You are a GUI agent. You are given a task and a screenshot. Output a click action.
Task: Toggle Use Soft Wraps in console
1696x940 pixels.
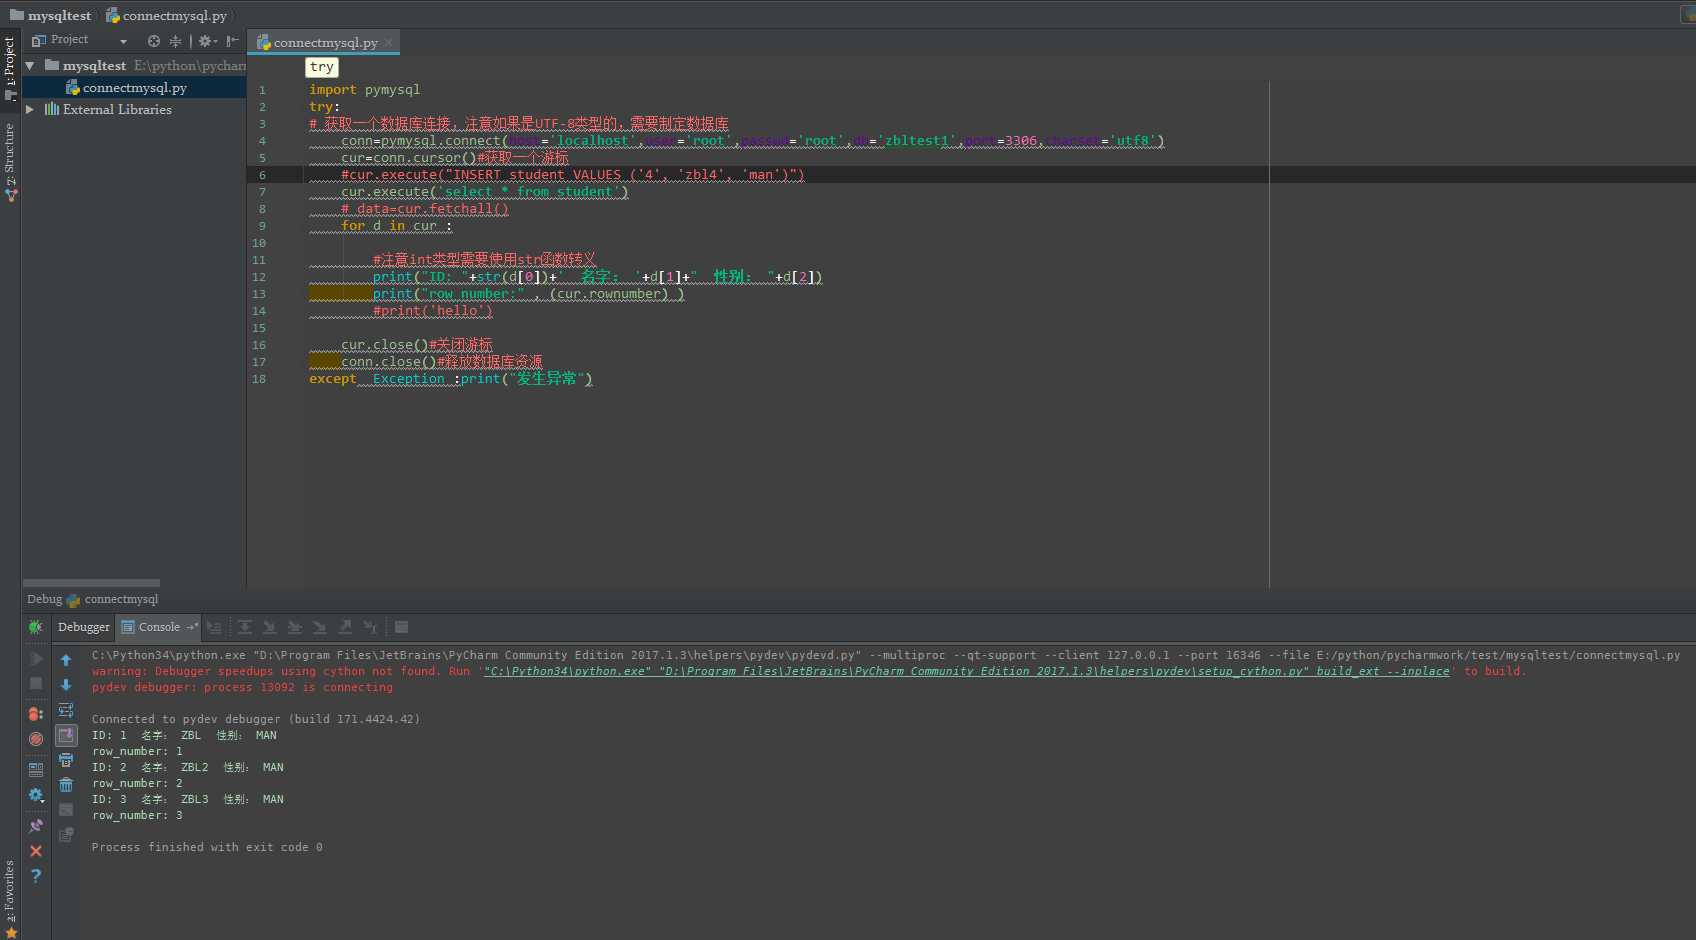coord(66,710)
